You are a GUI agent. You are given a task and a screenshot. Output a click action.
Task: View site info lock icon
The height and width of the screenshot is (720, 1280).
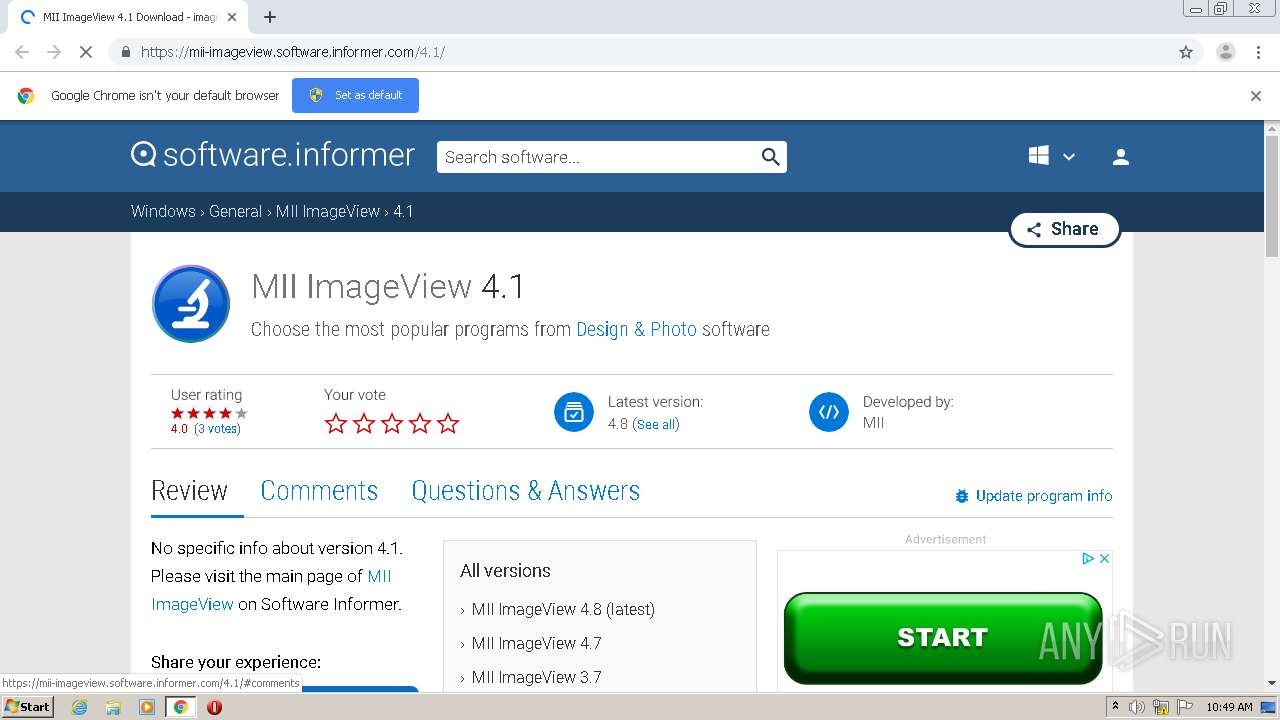(x=125, y=52)
